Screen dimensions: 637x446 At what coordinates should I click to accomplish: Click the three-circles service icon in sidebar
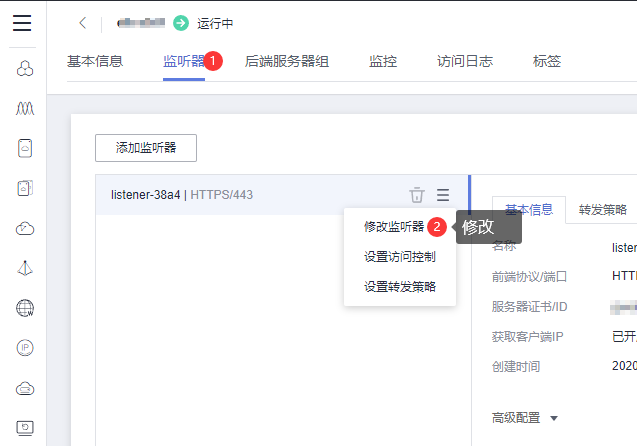pos(26,68)
